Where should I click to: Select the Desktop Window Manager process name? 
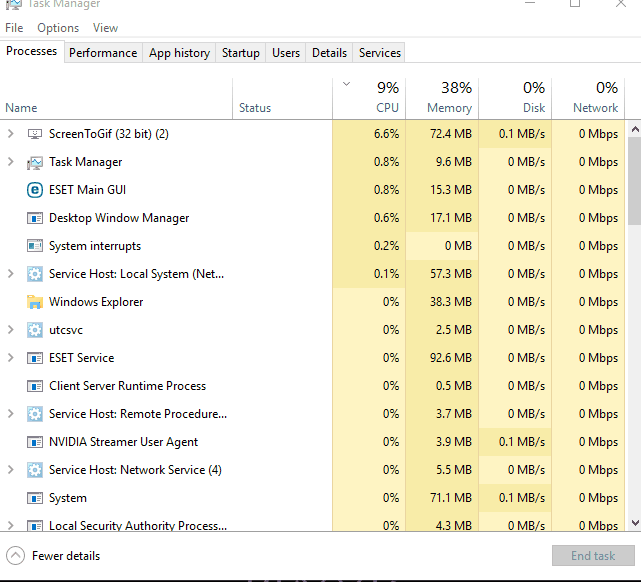(x=119, y=218)
